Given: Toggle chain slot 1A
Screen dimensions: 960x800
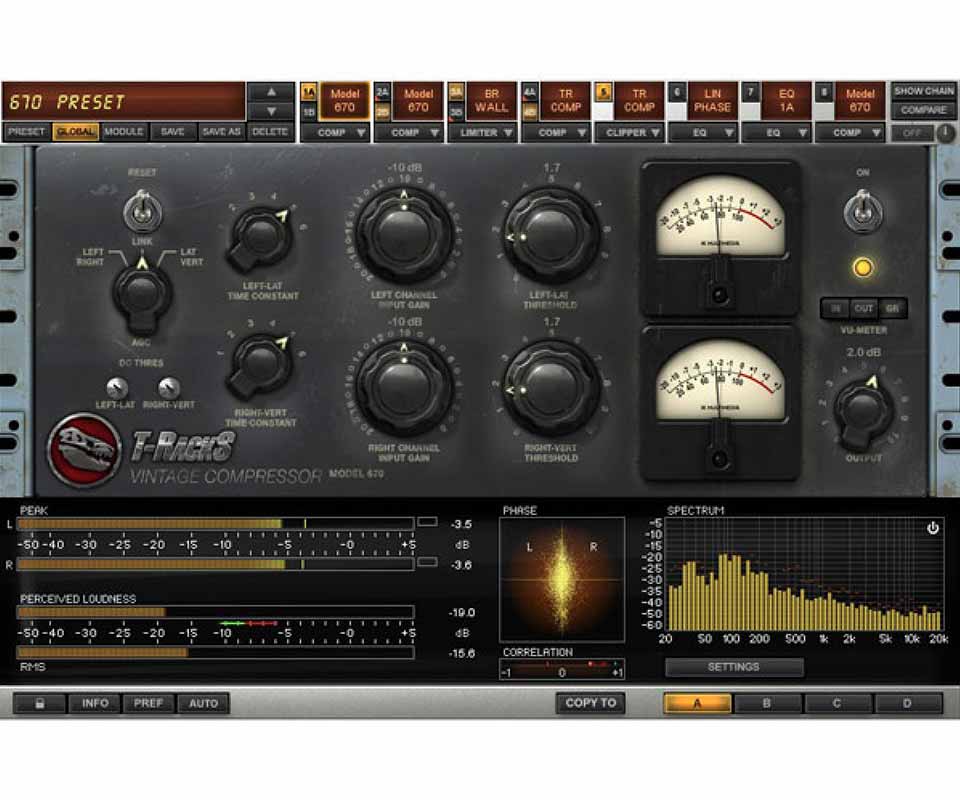Looking at the screenshot, I should [x=309, y=92].
